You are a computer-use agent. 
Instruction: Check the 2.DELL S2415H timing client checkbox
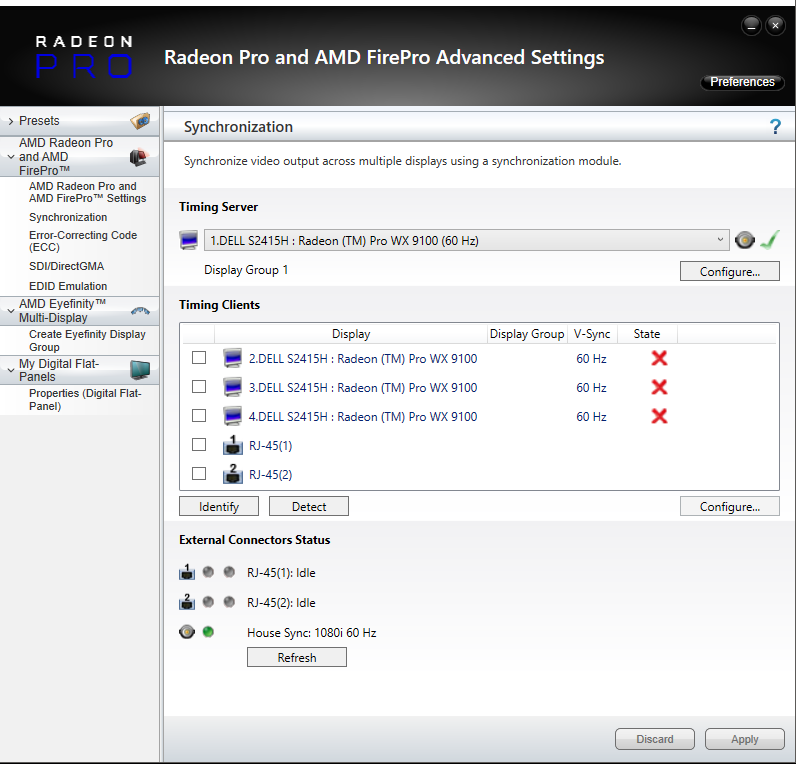pos(199,358)
